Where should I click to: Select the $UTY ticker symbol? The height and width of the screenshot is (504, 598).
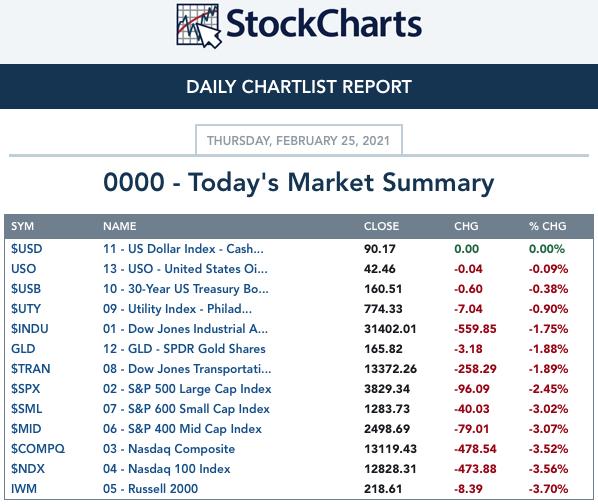click(26, 309)
